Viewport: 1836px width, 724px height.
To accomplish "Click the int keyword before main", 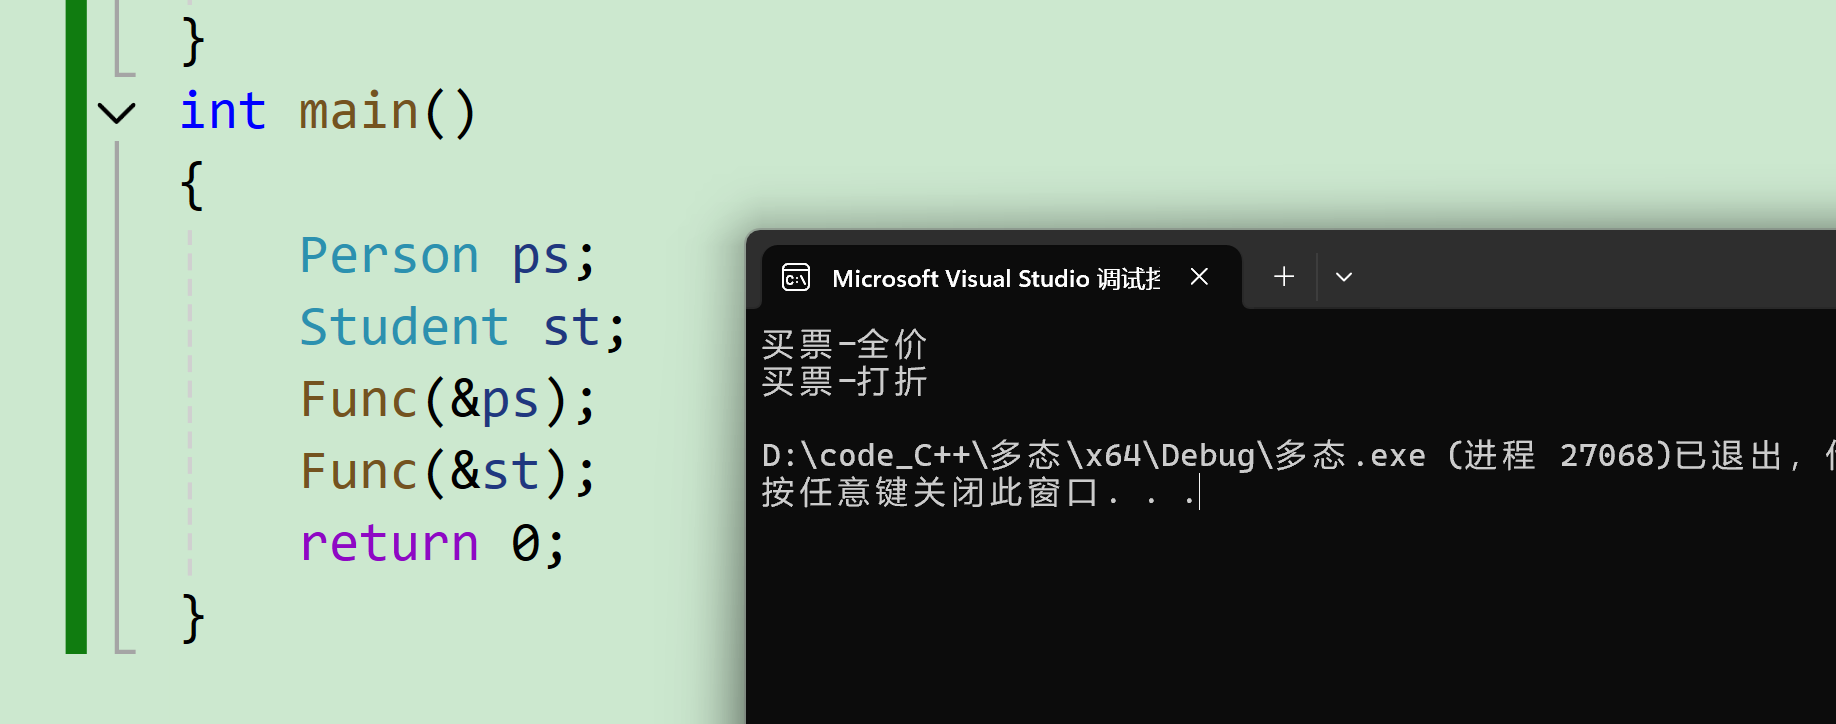I will click(x=223, y=111).
